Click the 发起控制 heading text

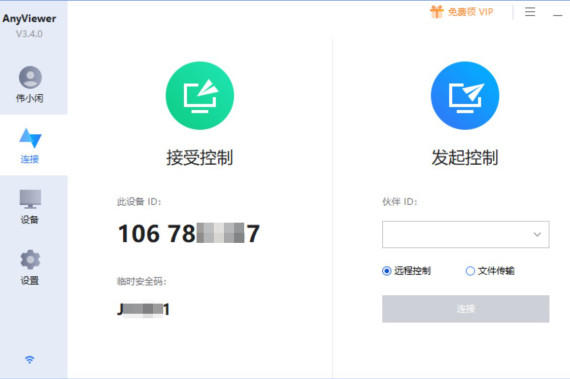(x=465, y=158)
